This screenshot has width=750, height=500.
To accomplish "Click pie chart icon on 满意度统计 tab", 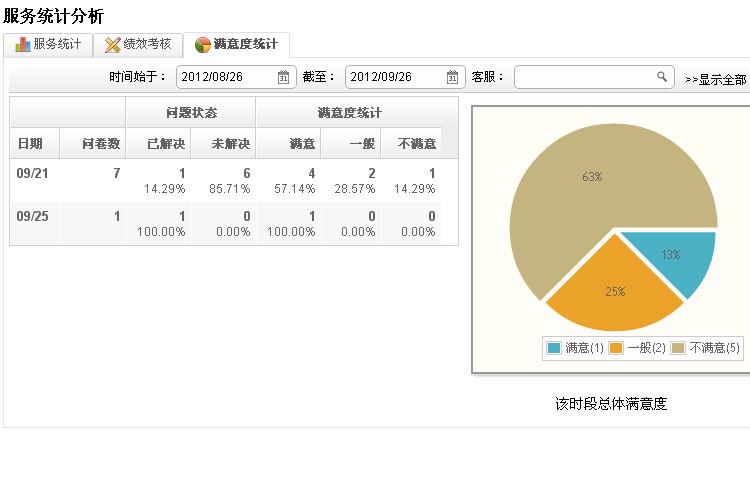I will (203, 44).
